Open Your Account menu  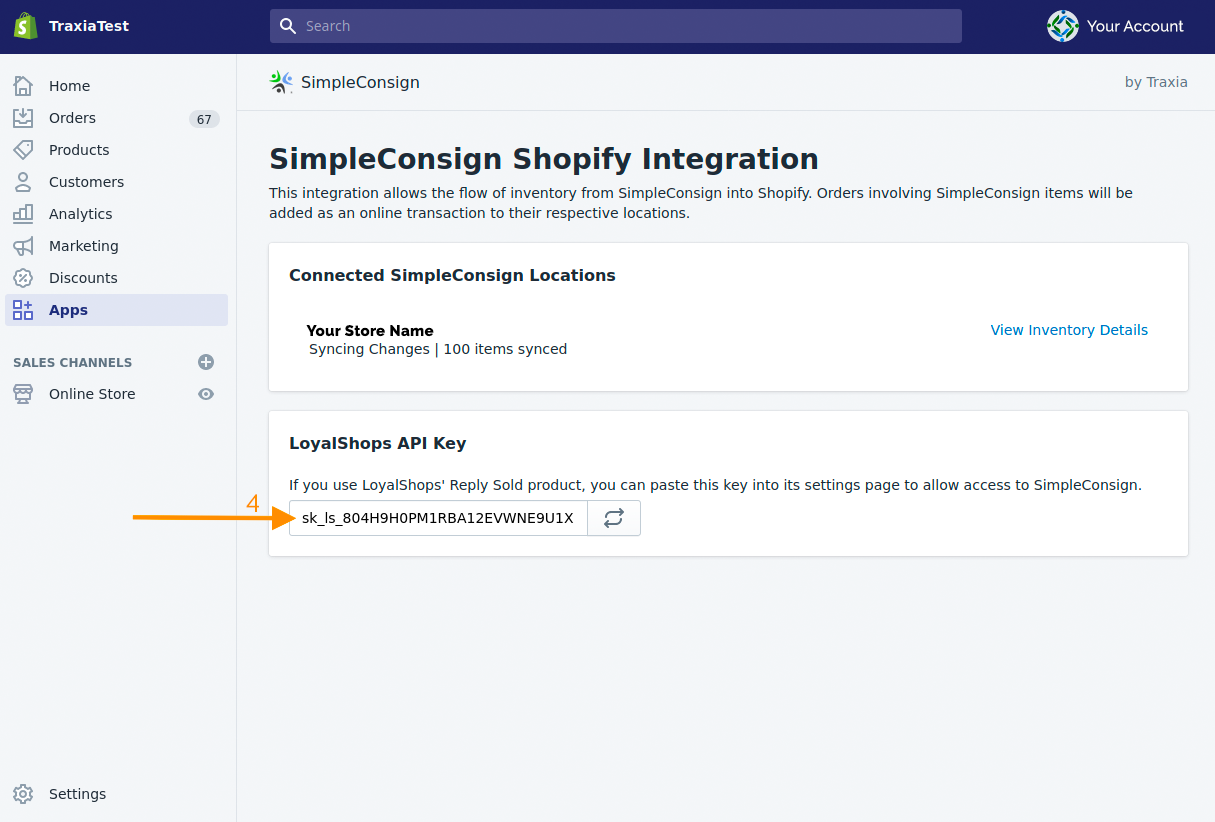pos(1115,26)
